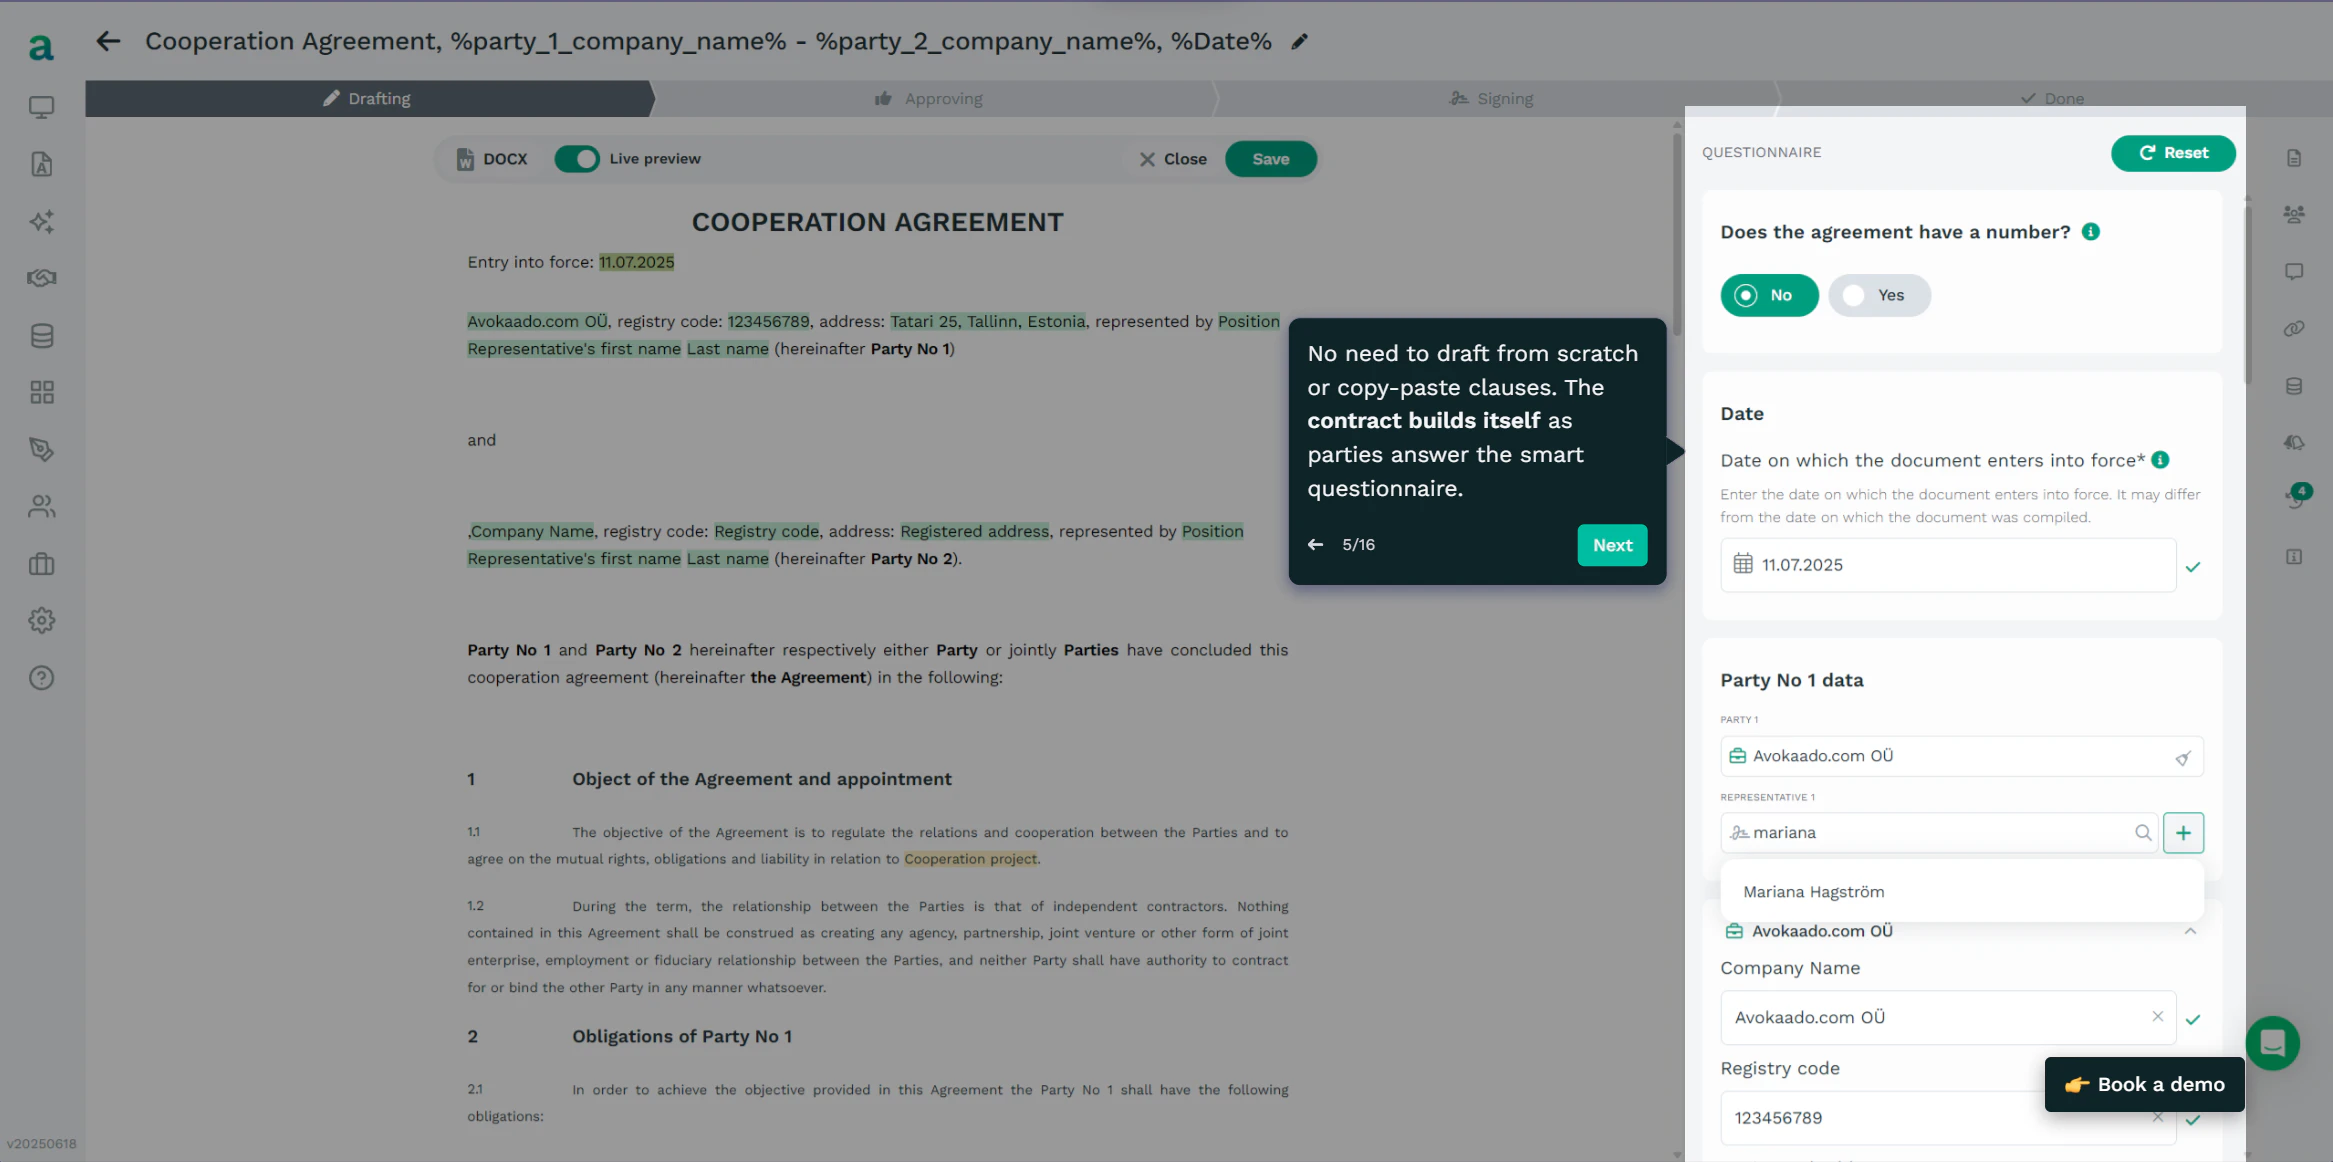This screenshot has height=1162, width=2333.
Task: Click the help question mark icon
Action: tap(41, 678)
